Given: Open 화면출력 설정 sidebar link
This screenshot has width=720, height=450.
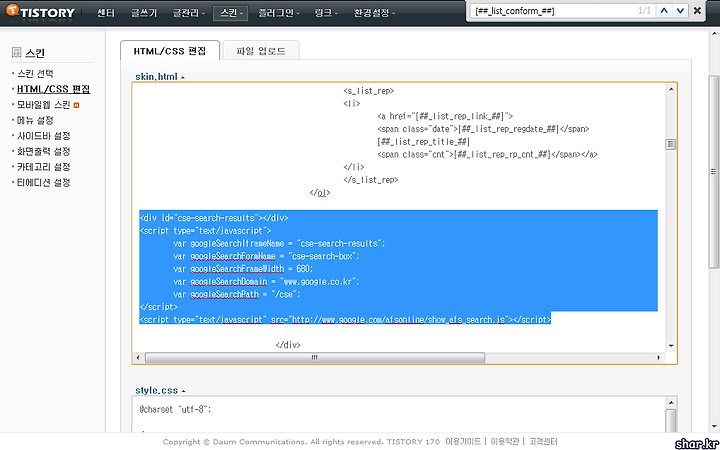Looking at the screenshot, I should (43, 152).
